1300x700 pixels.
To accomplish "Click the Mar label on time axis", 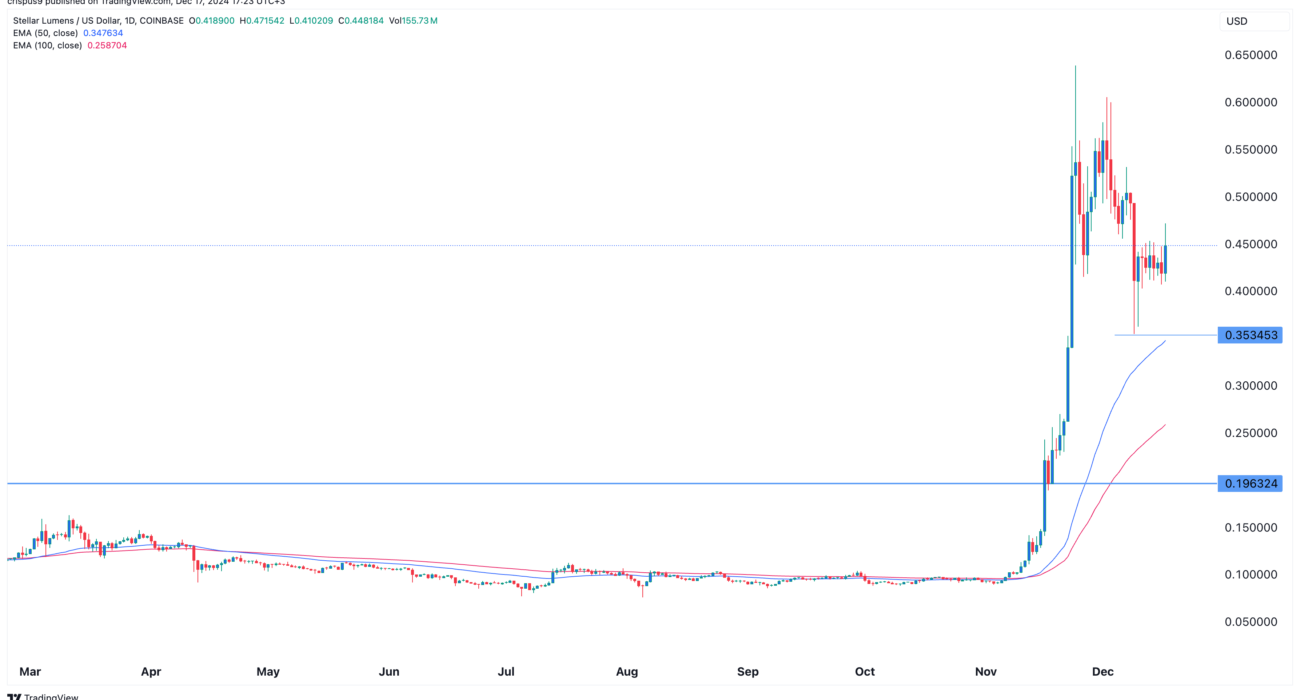I will click(x=30, y=672).
